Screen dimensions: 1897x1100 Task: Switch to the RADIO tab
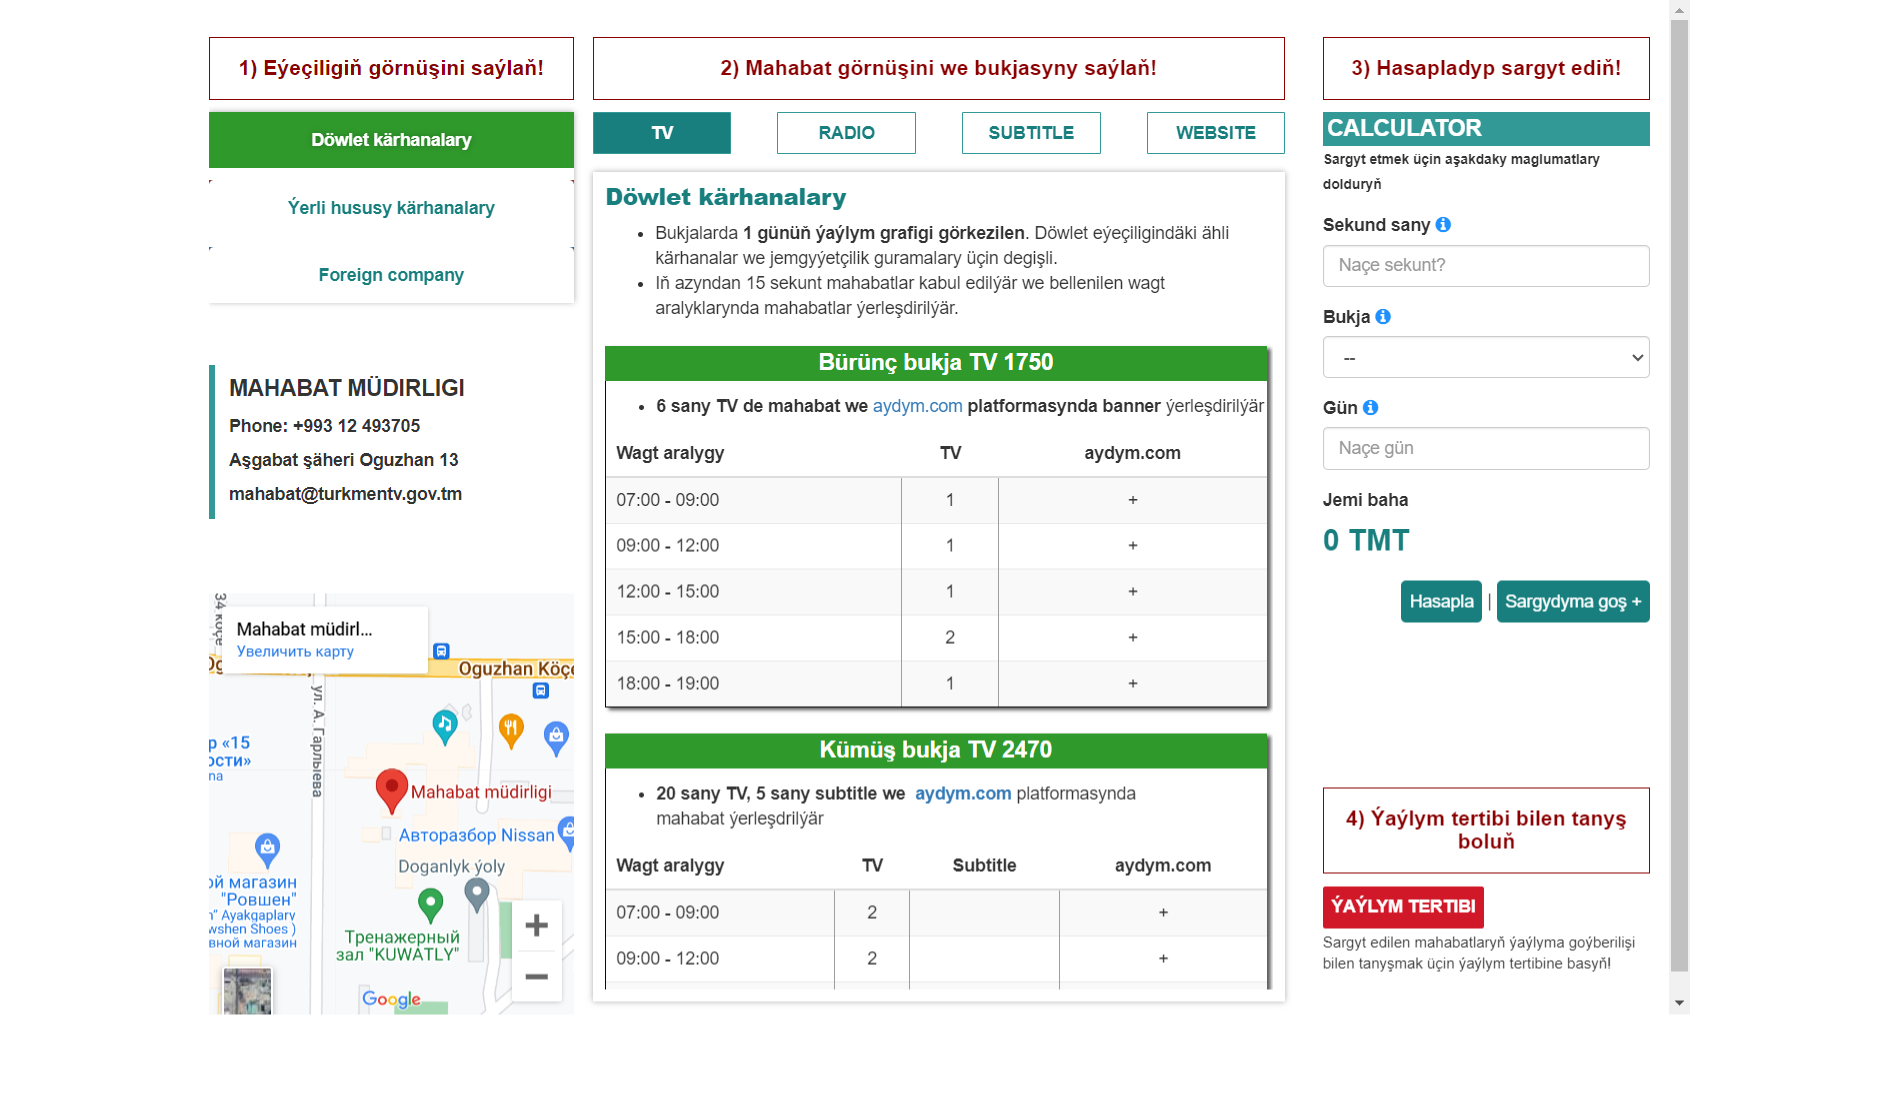(x=845, y=132)
